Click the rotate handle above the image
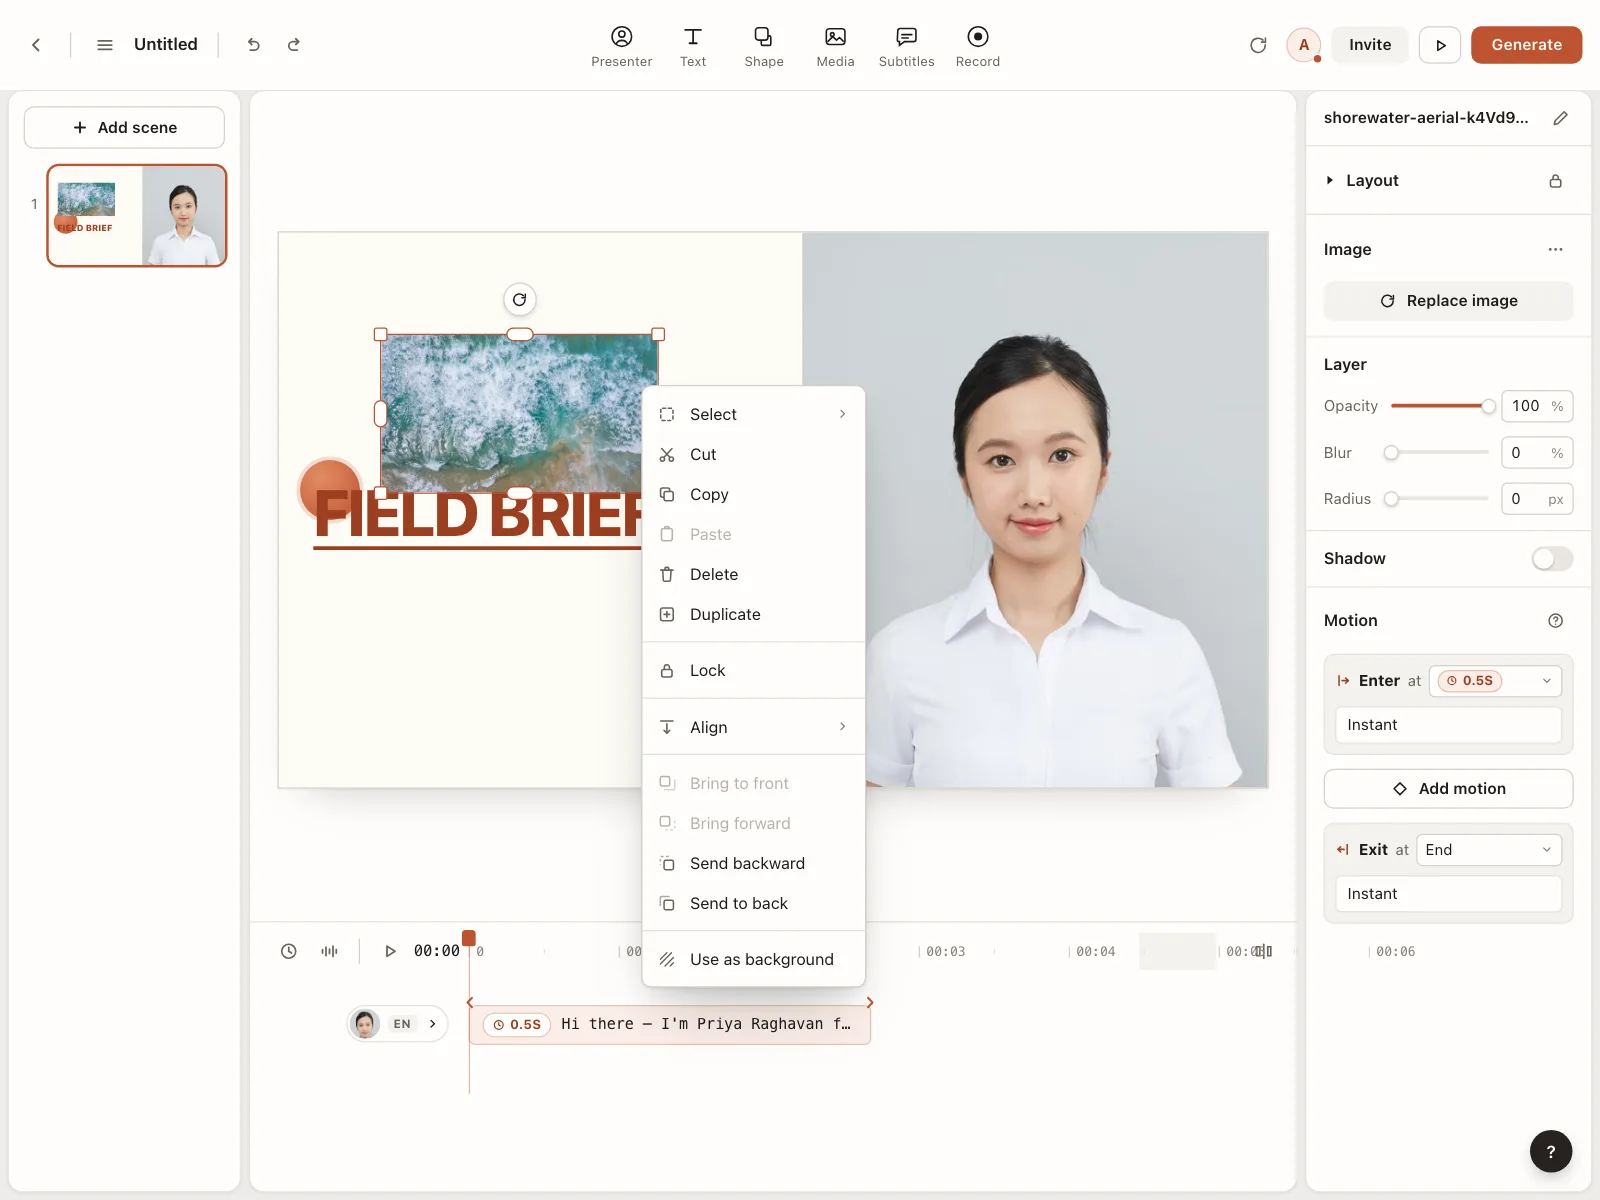This screenshot has height=1200, width=1600. tap(520, 299)
